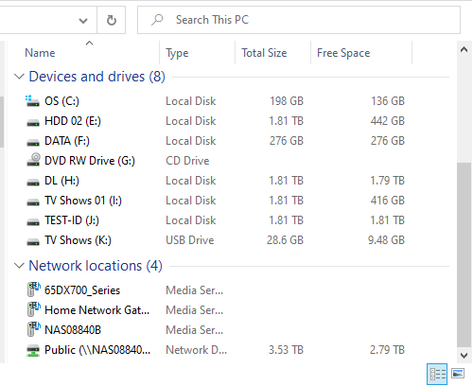Click the Home Network Gateway media server icon
This screenshot has height=386, width=473.
coord(34,309)
